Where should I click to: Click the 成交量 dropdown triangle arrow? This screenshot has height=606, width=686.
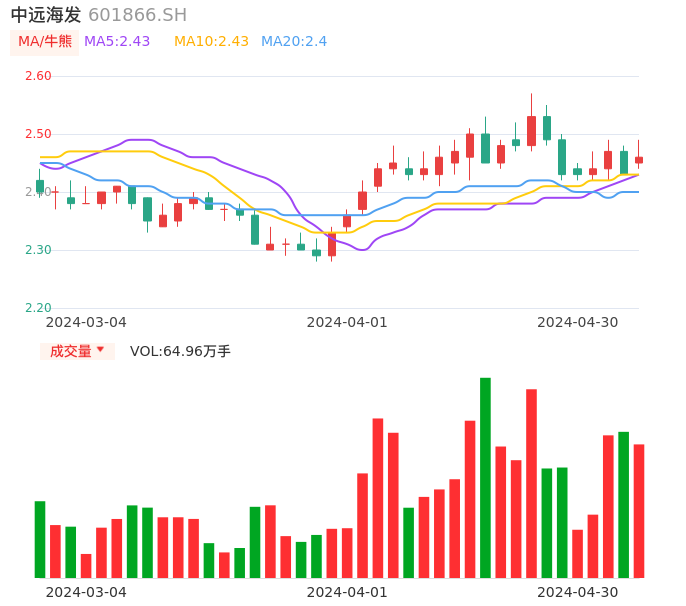coord(100,350)
